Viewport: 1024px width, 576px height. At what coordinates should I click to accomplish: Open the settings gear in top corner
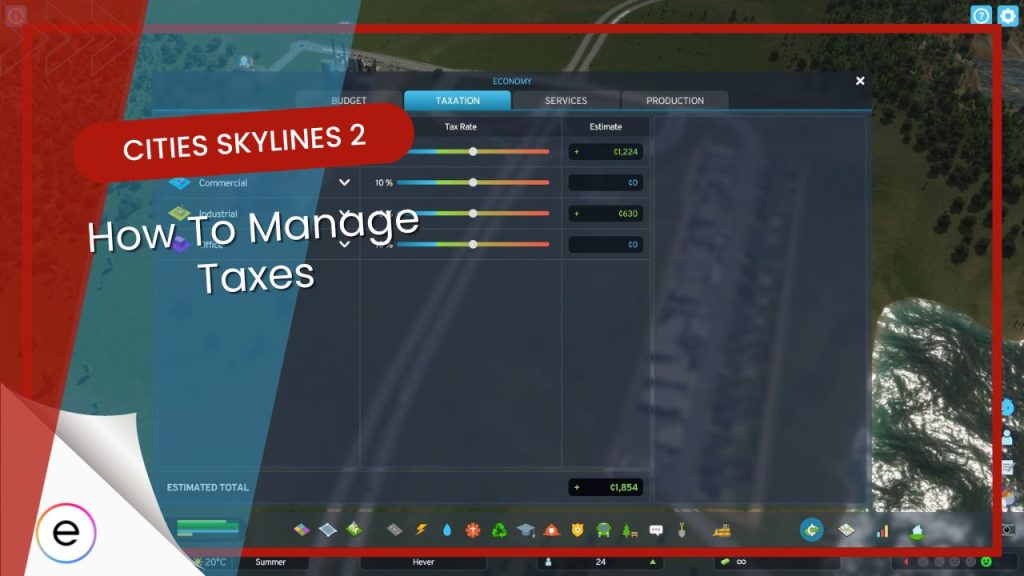[x=1007, y=15]
